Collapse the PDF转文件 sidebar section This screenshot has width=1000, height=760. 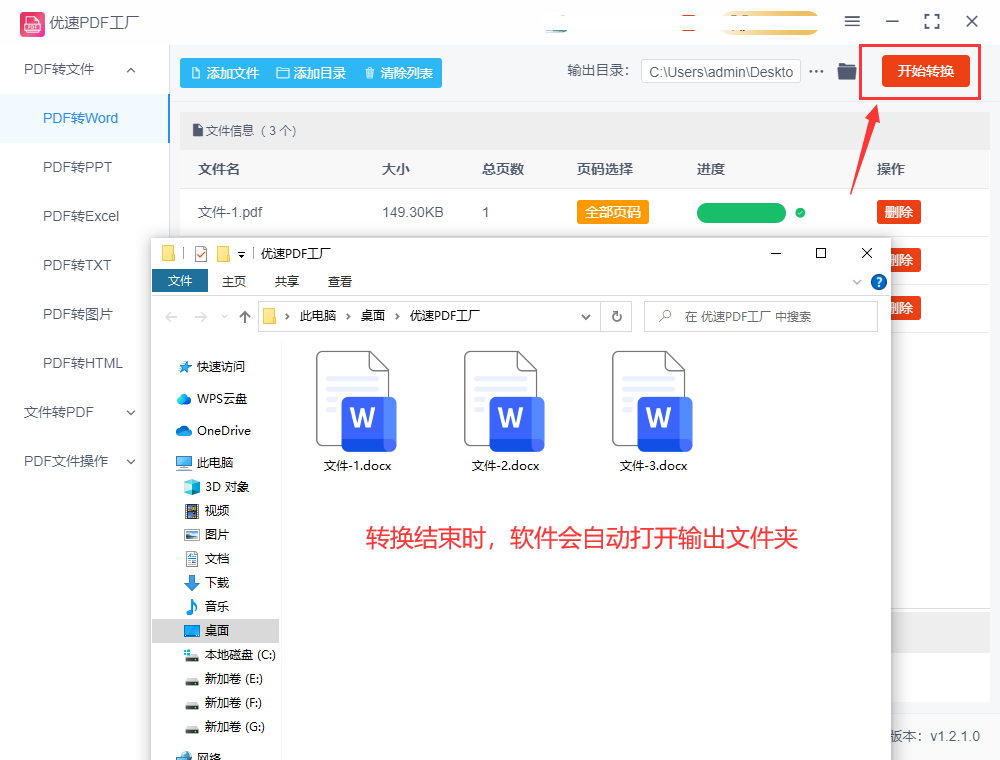130,69
